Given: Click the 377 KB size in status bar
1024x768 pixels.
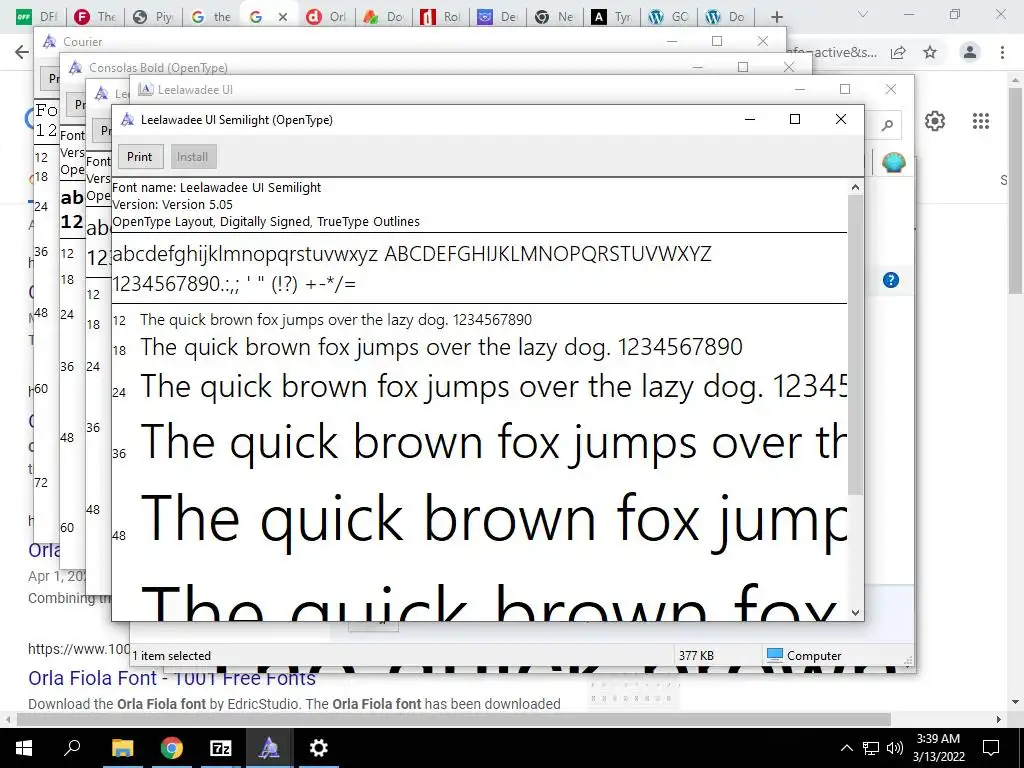Looking at the screenshot, I should (696, 655).
